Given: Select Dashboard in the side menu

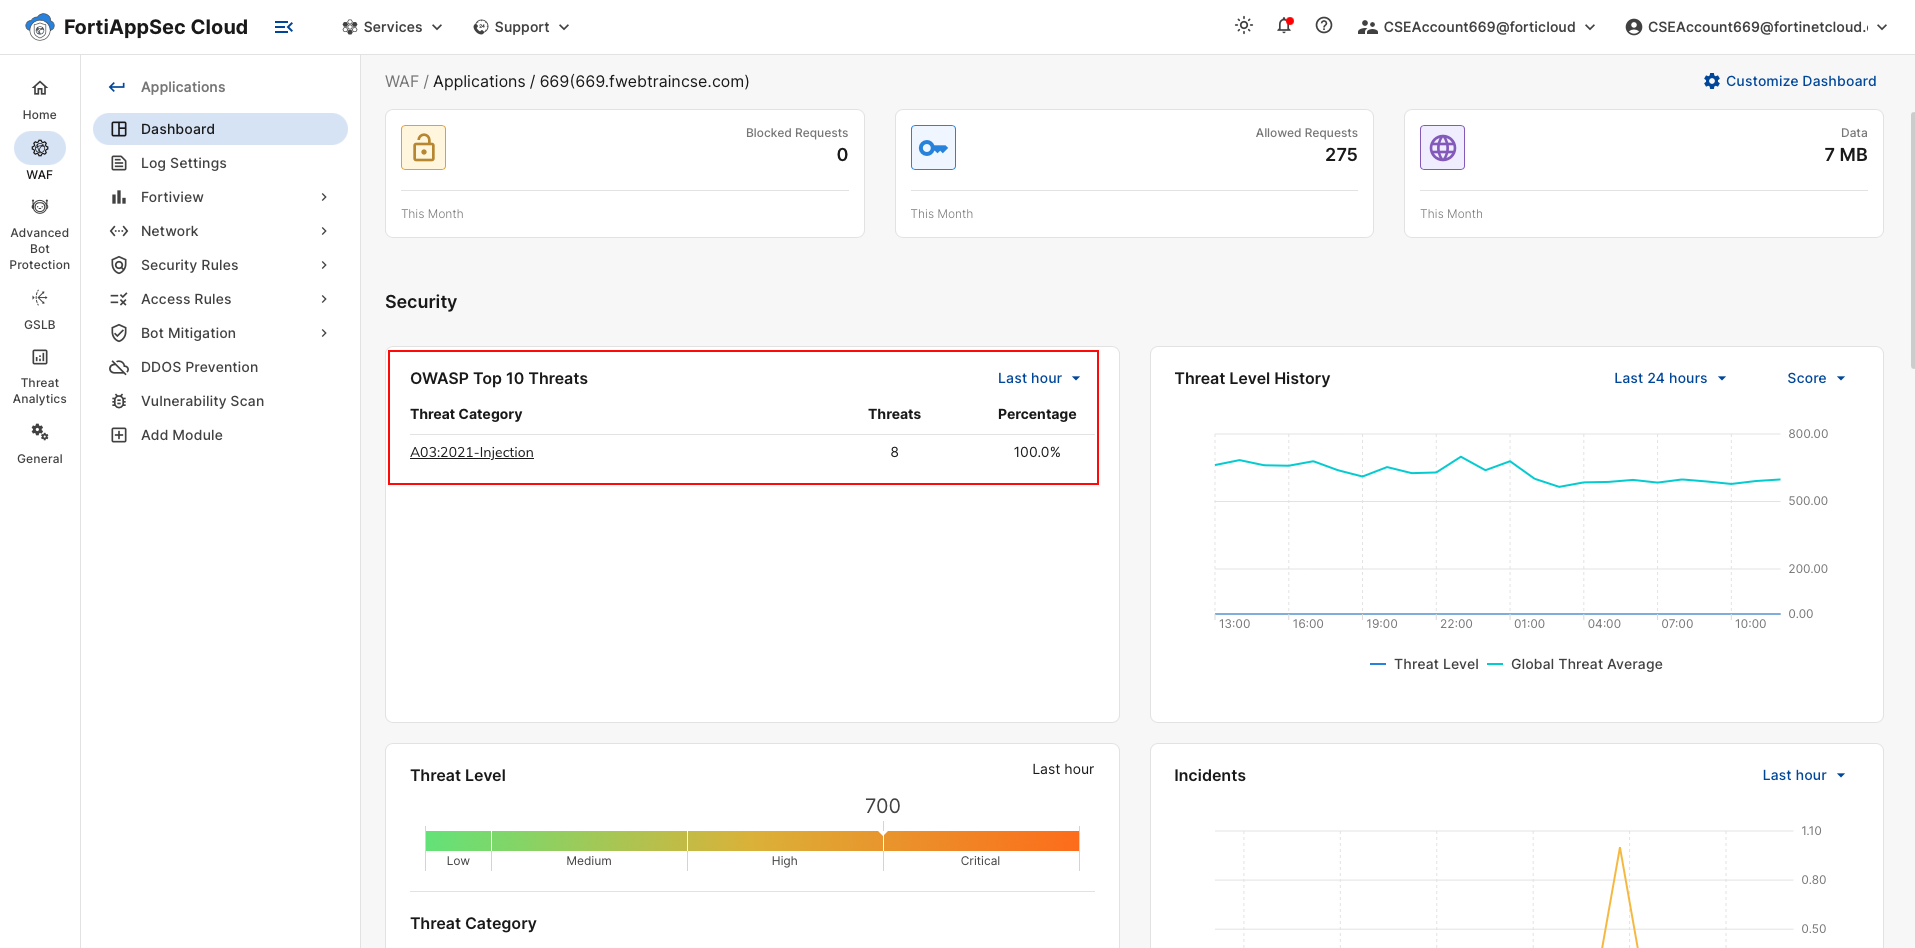Looking at the screenshot, I should [x=220, y=129].
